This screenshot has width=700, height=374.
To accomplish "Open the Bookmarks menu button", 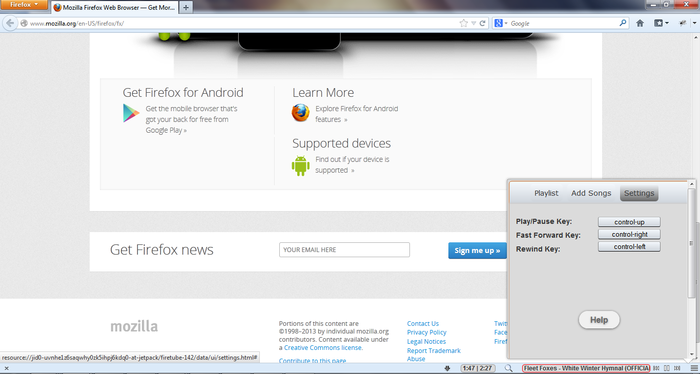I will (661, 23).
